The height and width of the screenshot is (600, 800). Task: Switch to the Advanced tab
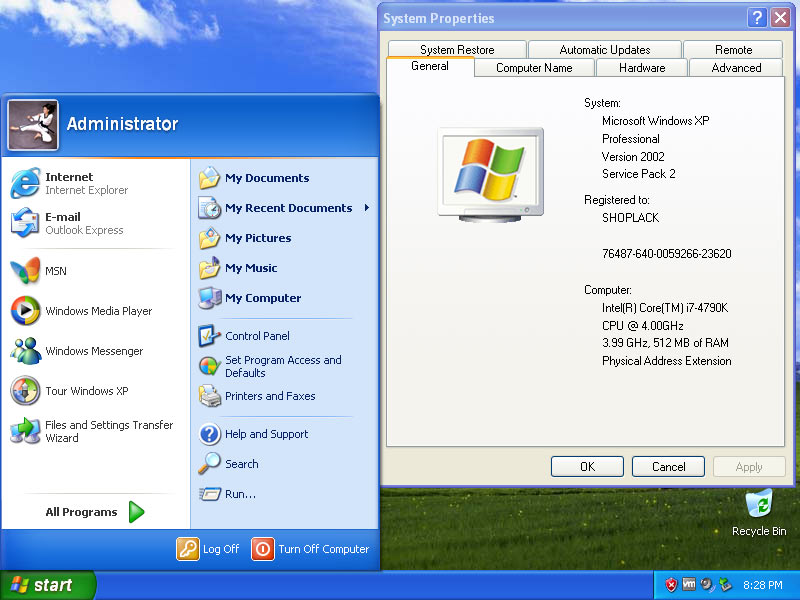point(736,68)
